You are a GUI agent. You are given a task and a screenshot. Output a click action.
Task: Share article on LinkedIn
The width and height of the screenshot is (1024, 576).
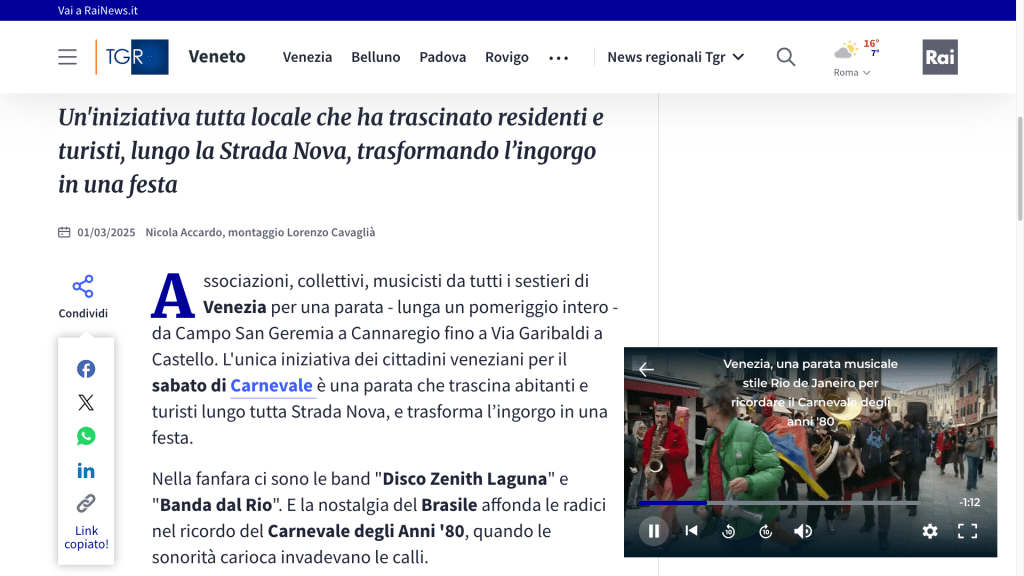[x=86, y=470]
